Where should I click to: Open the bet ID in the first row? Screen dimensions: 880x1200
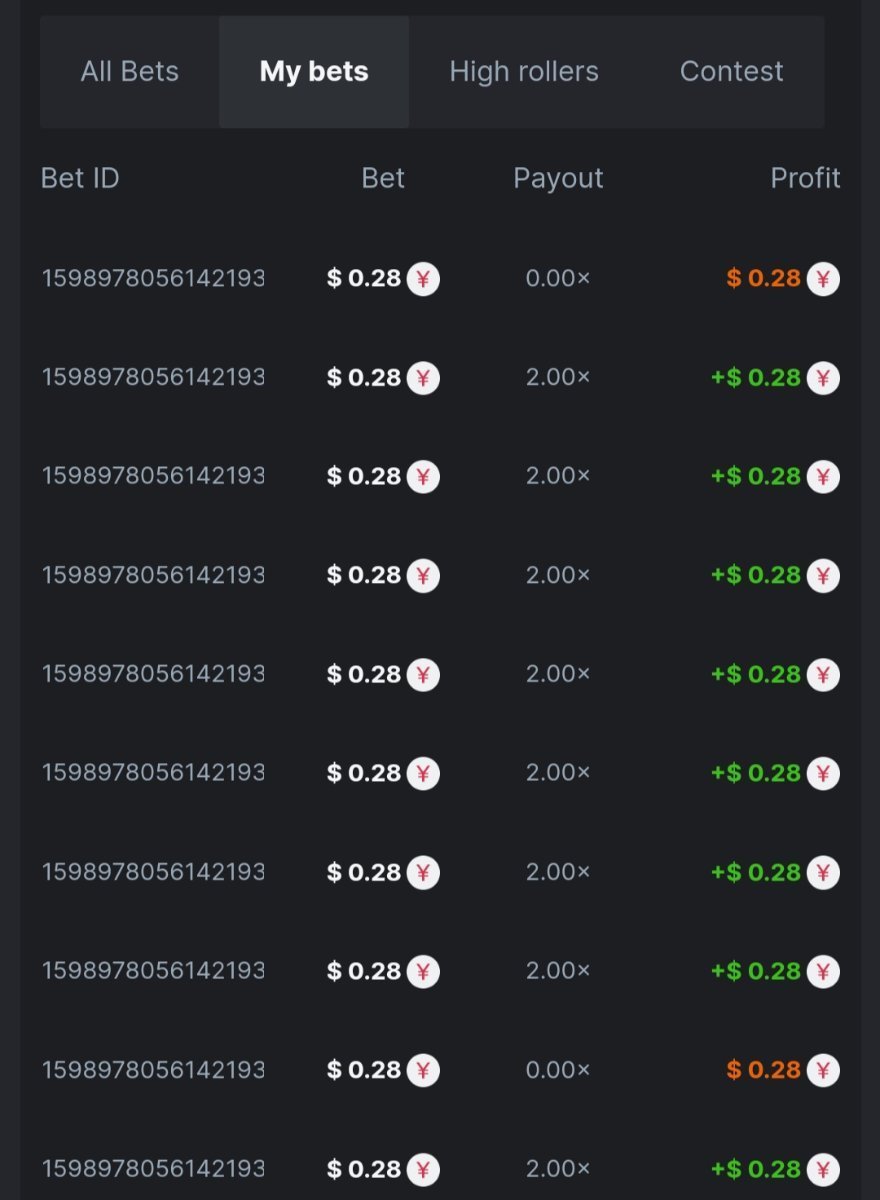153,278
